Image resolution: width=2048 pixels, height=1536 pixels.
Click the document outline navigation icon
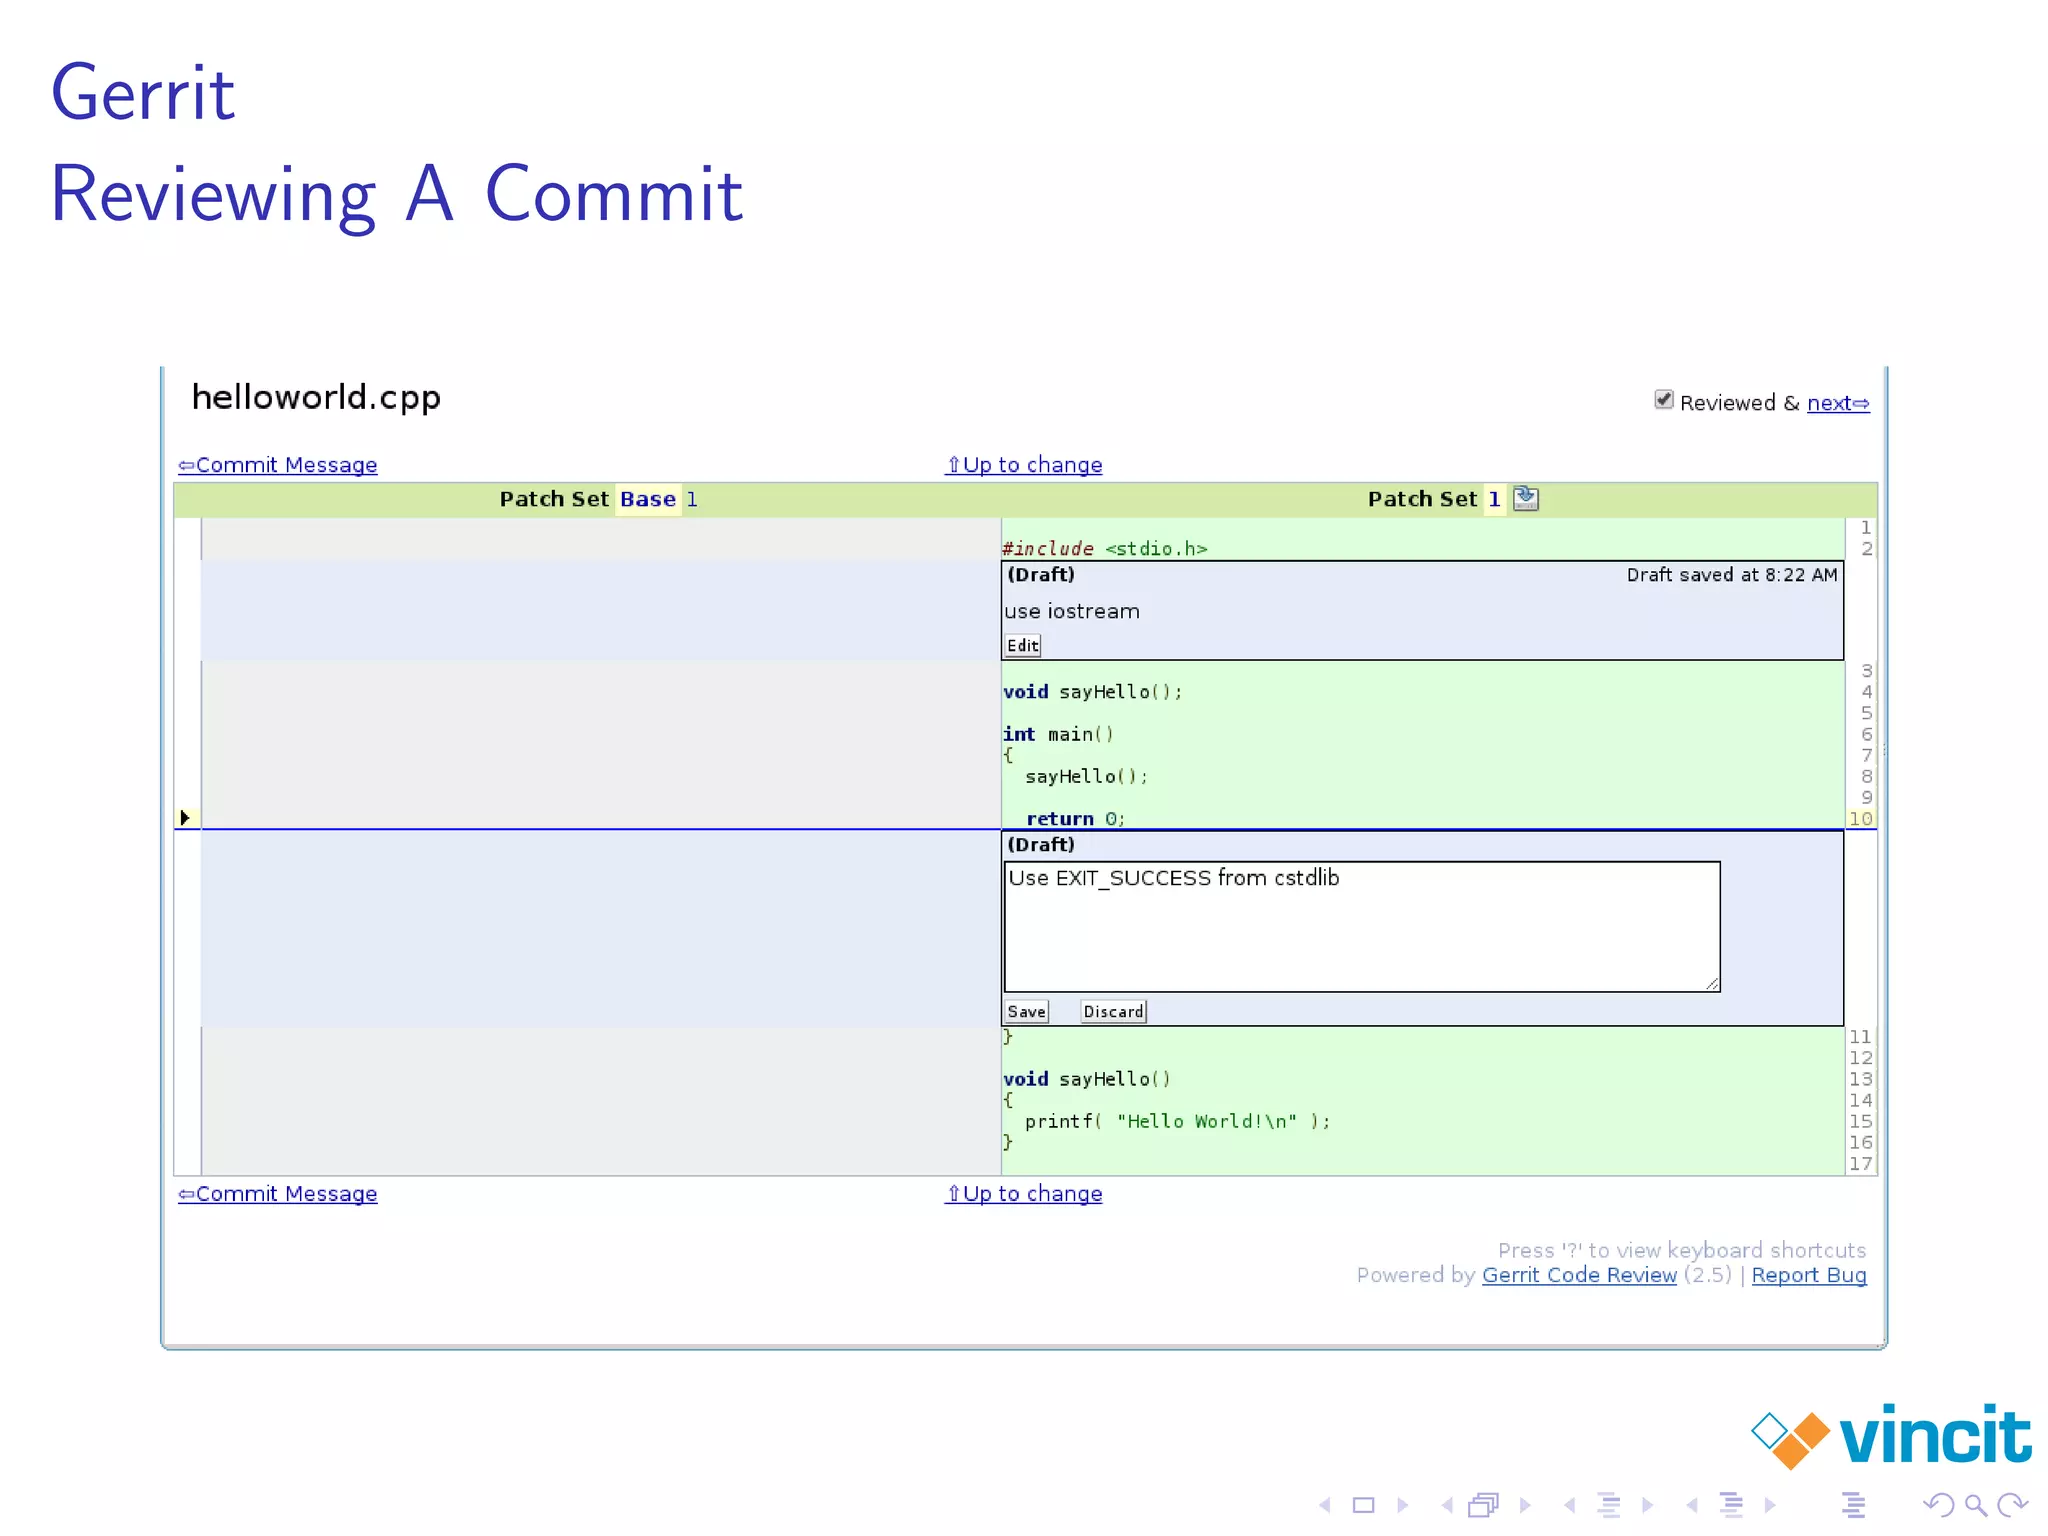1854,1505
